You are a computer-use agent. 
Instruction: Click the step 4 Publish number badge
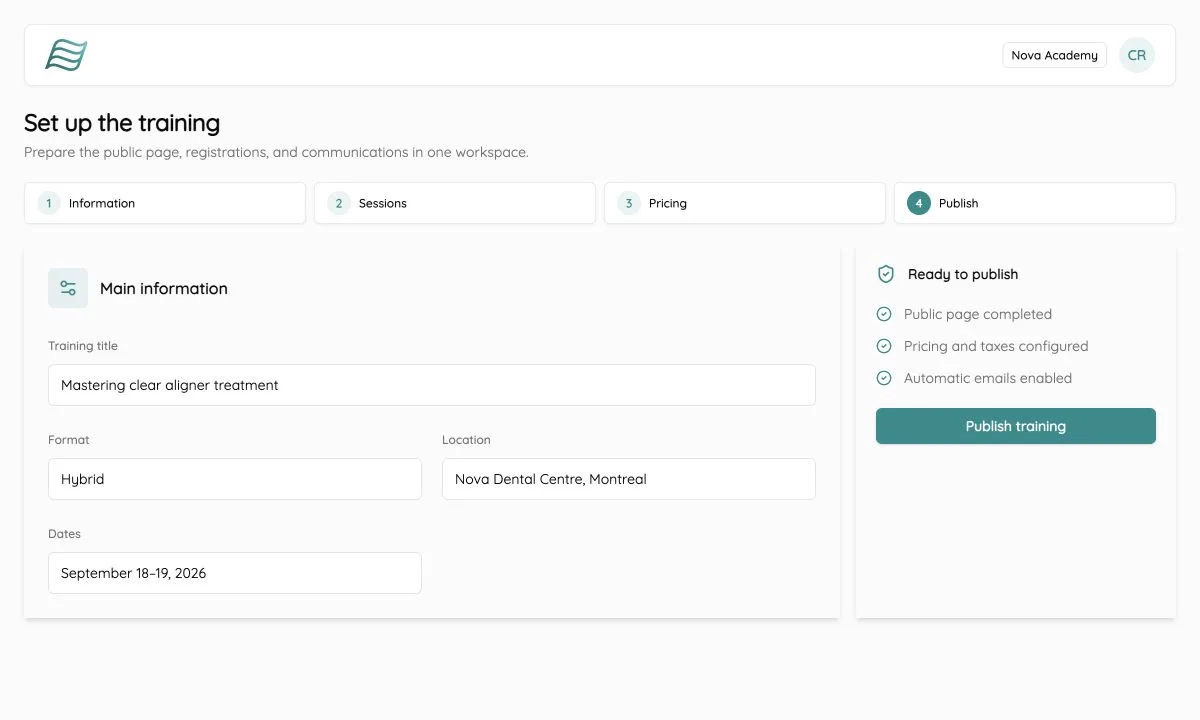tap(919, 203)
